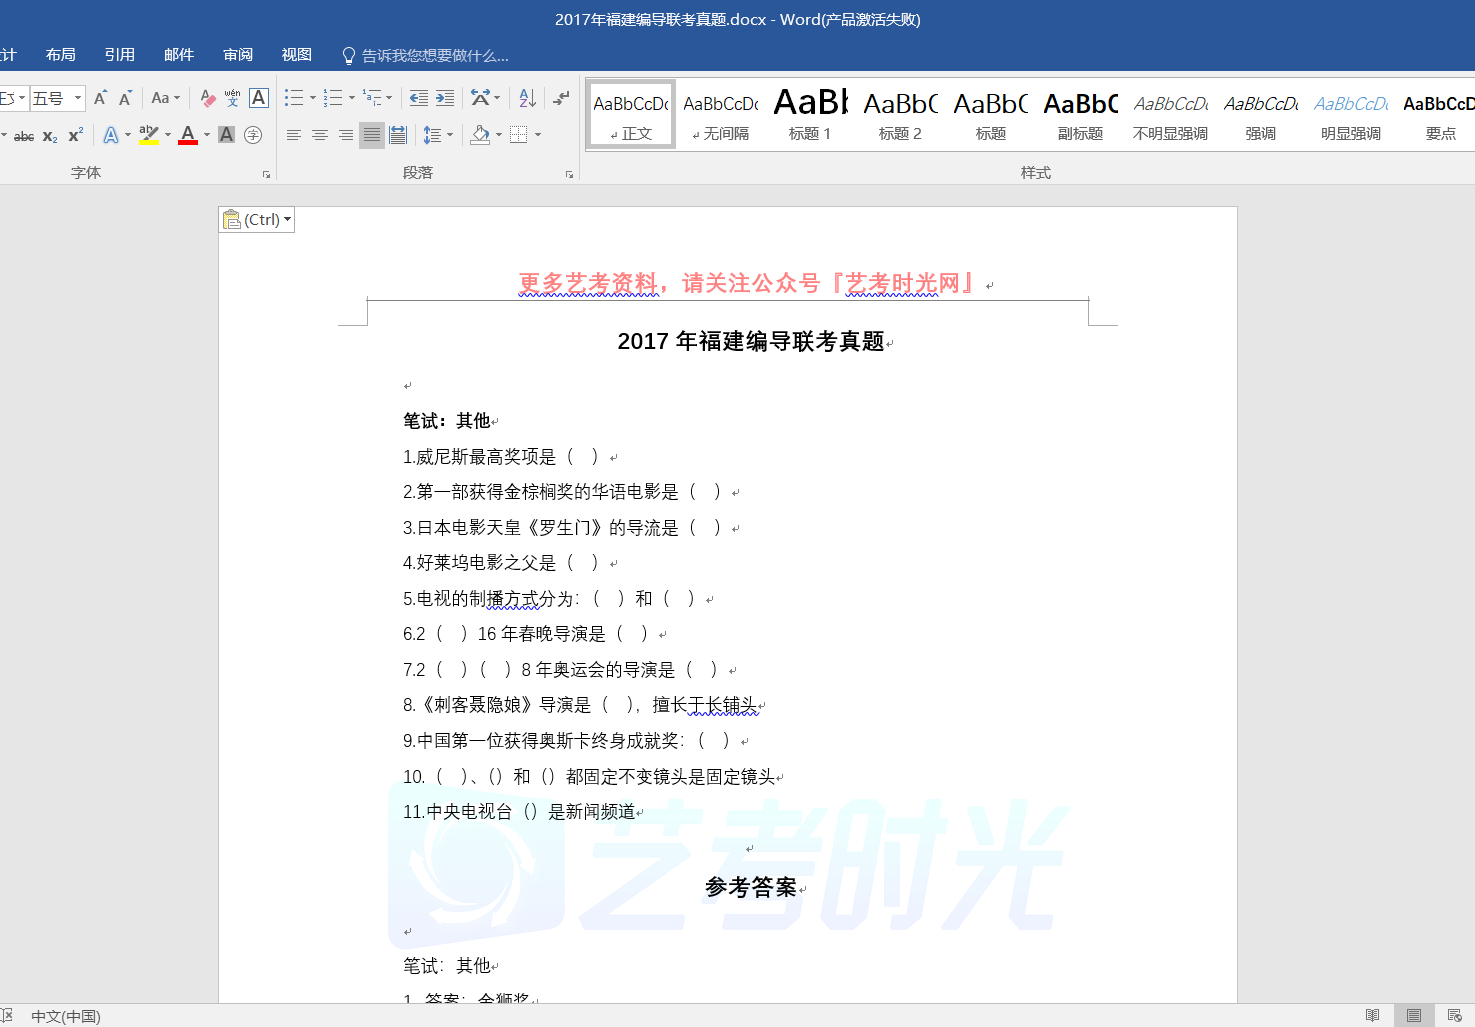Apply the 标题 1 style
This screenshot has width=1475, height=1027.
coord(810,115)
